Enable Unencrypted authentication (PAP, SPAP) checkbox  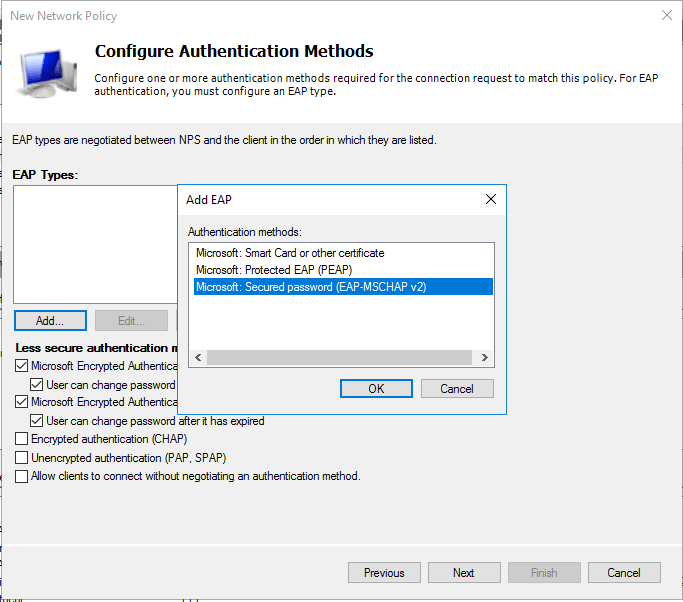click(x=21, y=457)
